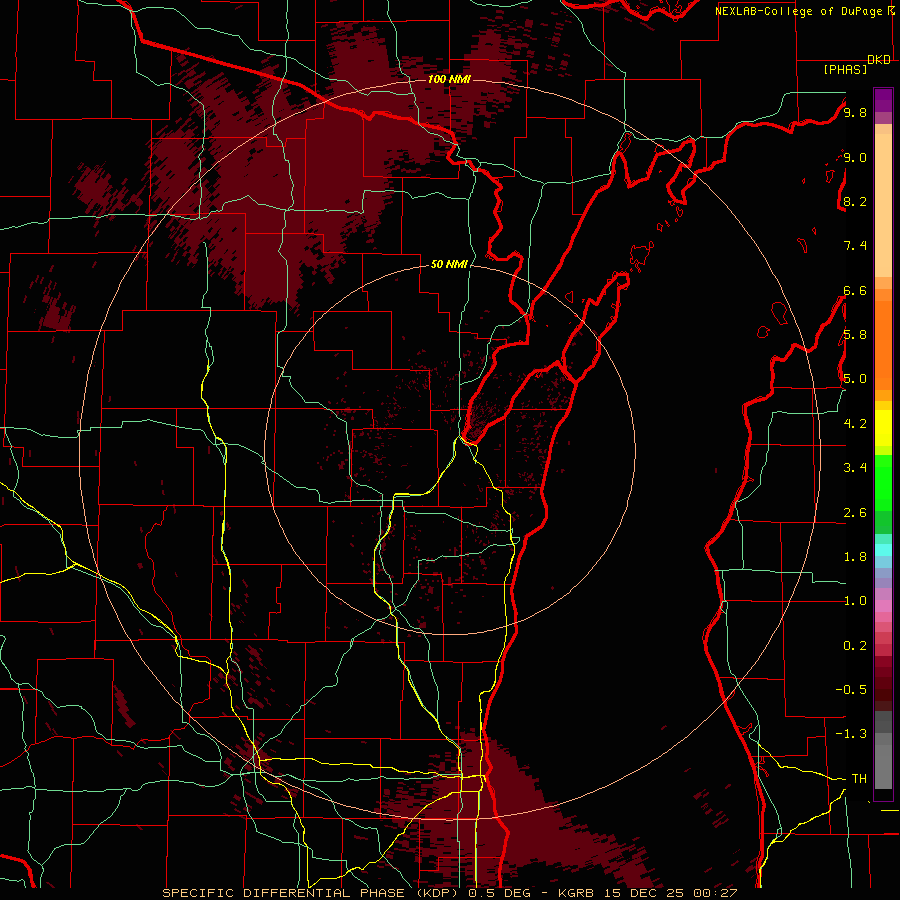Click the 9.8 value on color scale

coord(855,112)
